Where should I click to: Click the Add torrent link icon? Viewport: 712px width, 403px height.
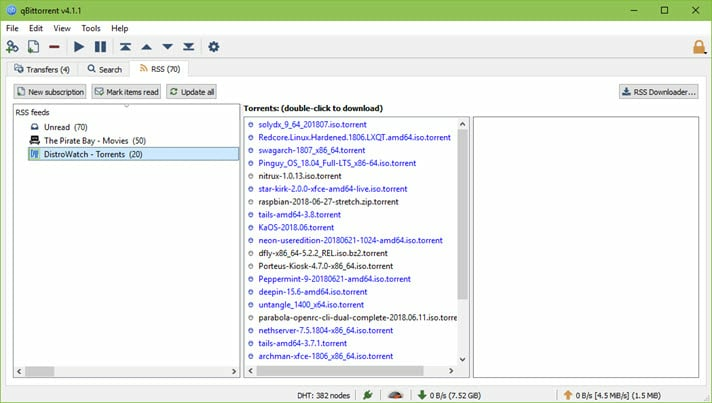[12, 47]
